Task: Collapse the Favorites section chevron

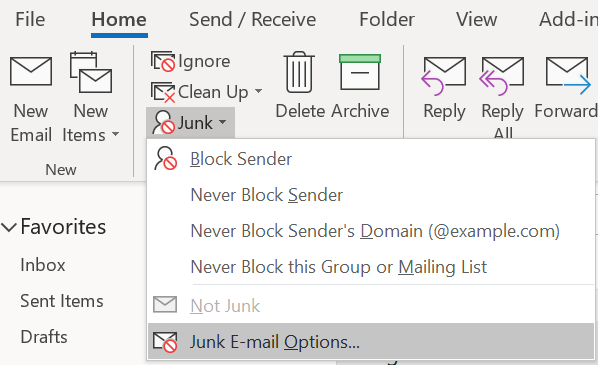Action: [9, 227]
